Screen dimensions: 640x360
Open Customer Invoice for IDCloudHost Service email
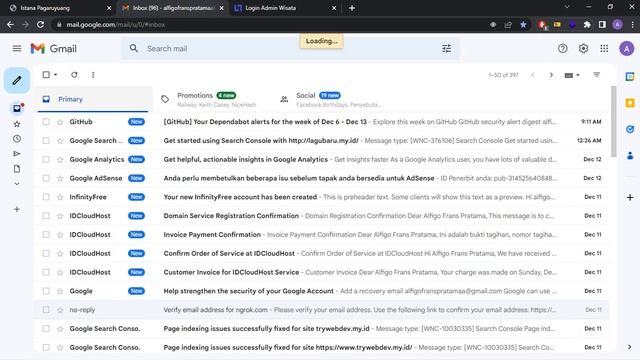321,272
